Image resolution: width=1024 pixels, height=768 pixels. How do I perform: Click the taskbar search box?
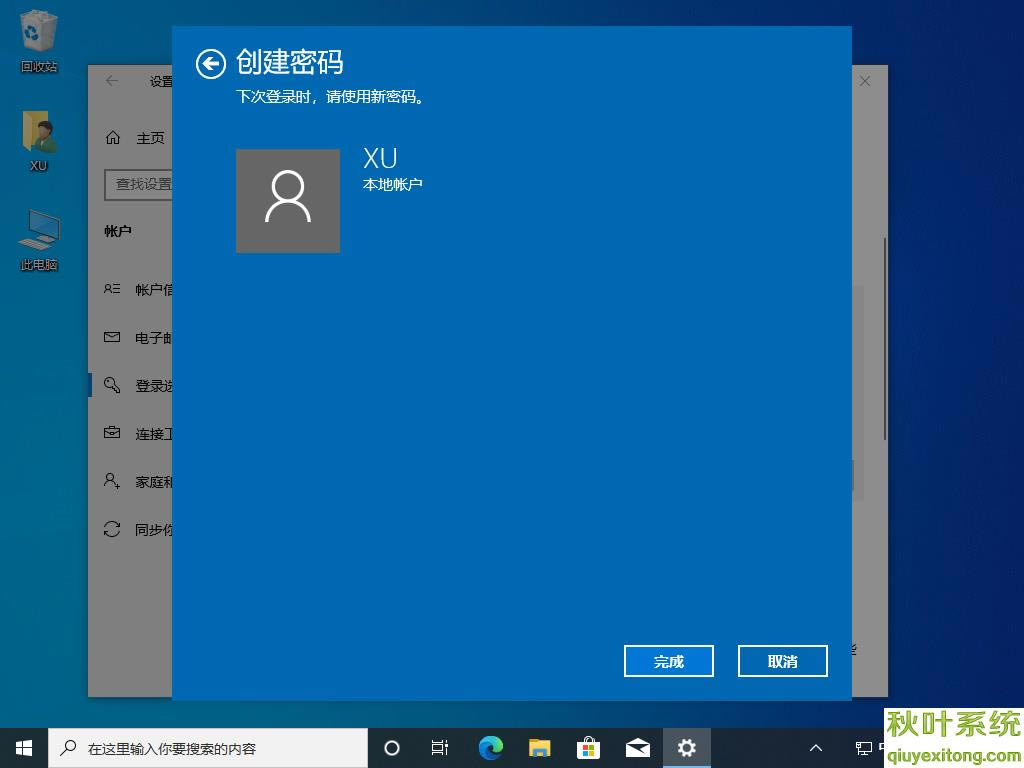(208, 748)
